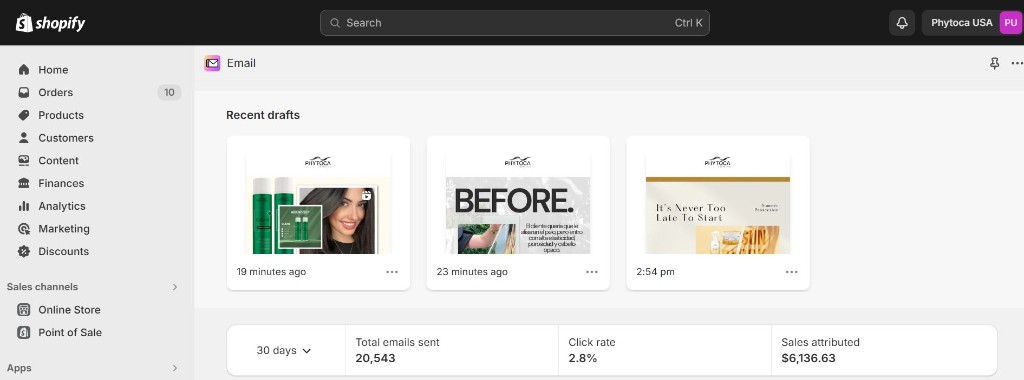Open options for the 19 minutes ago draft

coord(392,272)
